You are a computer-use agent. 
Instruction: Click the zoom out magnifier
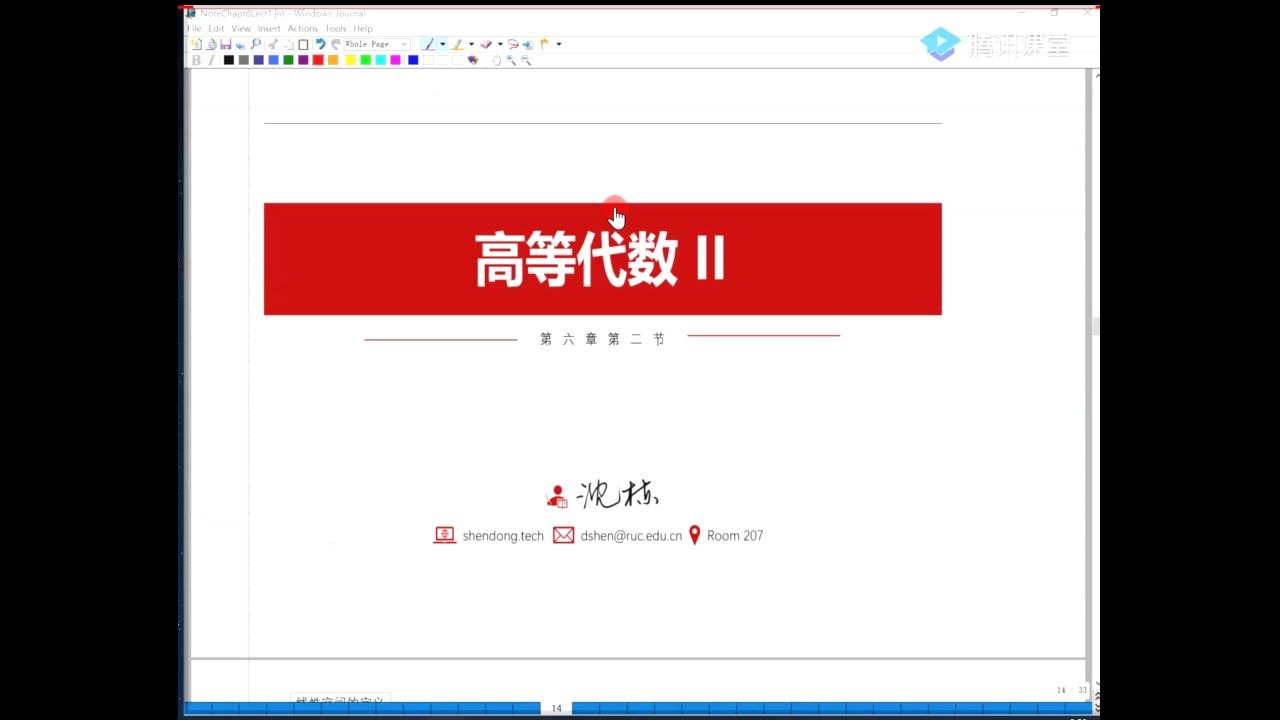[526, 60]
